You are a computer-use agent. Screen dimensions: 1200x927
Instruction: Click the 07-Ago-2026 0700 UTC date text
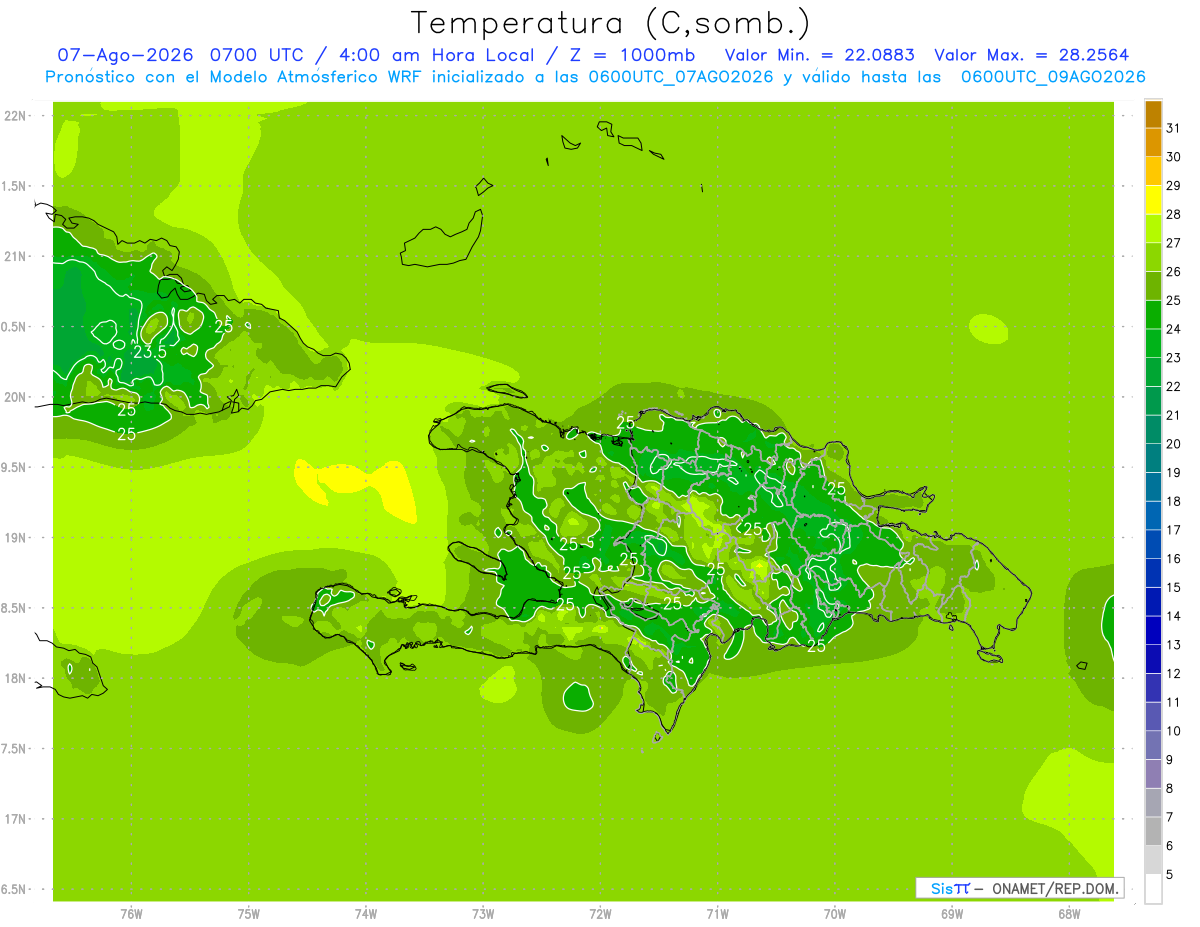click(x=182, y=55)
